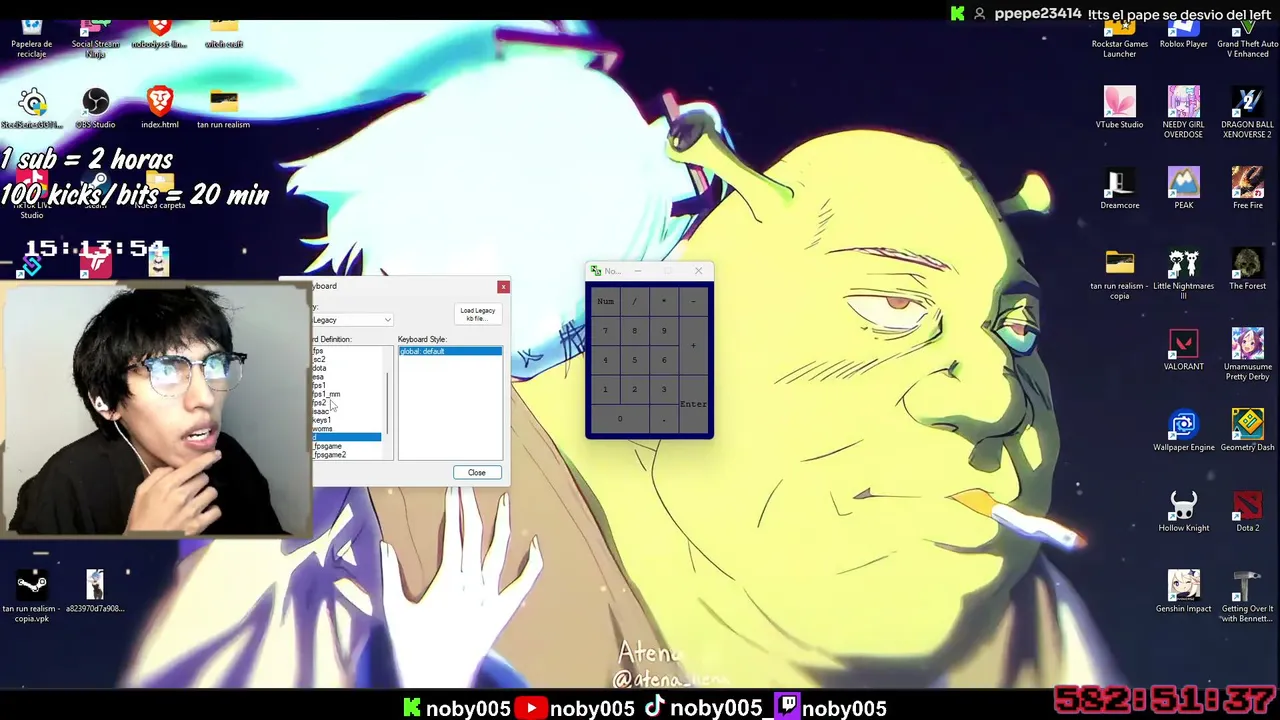This screenshot has width=1280, height=720.
Task: Launch the Hollow Knight shortcut
Action: point(1183,511)
